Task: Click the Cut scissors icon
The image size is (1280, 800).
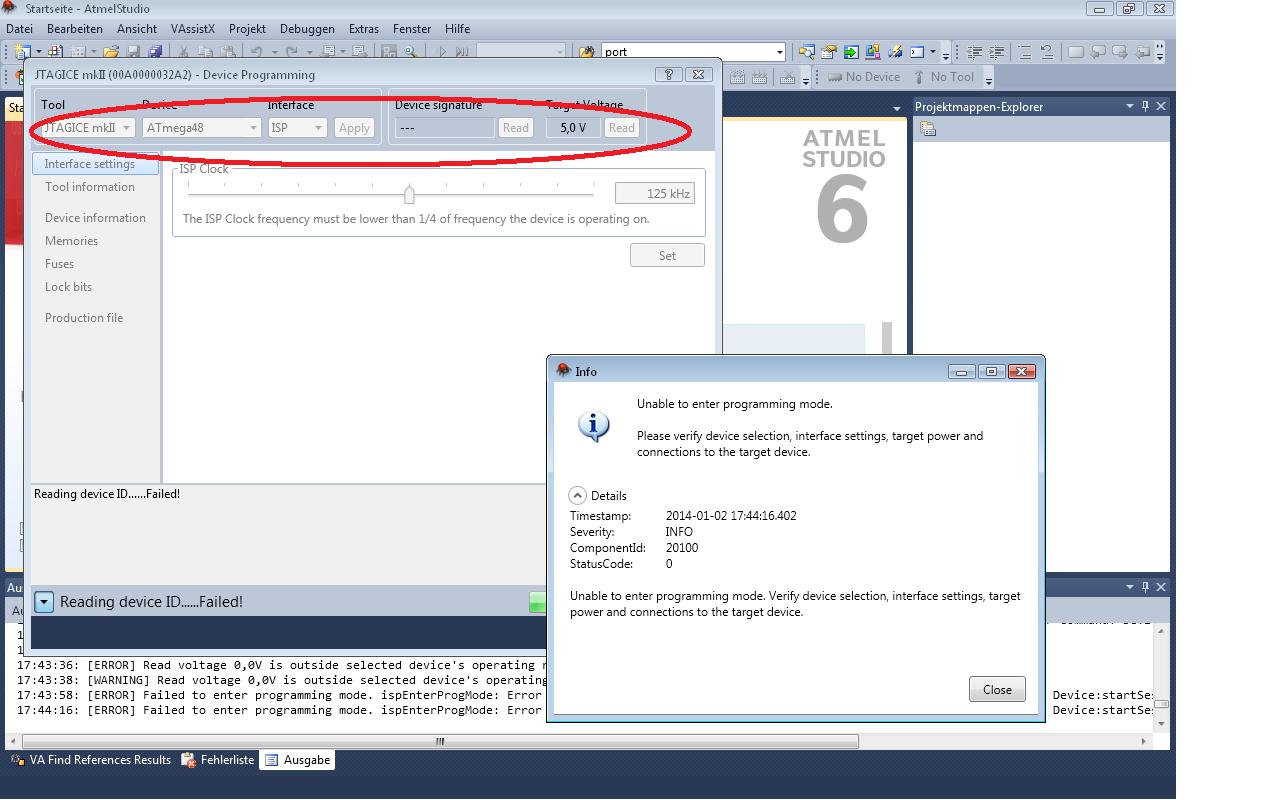Action: click(x=183, y=52)
